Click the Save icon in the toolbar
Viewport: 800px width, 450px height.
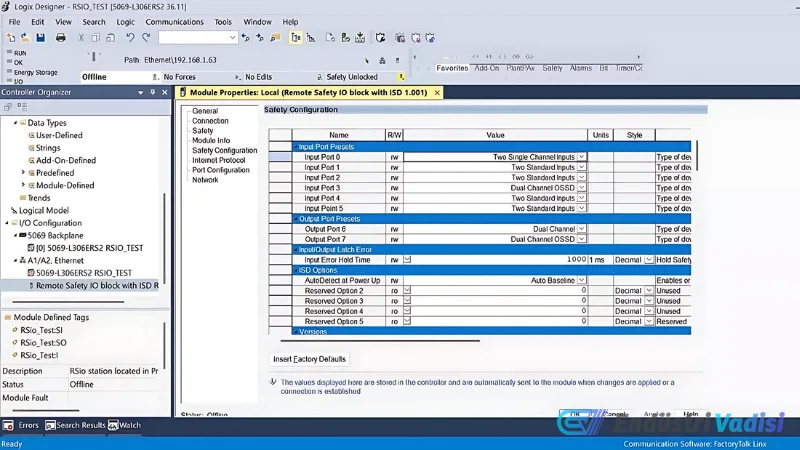coord(39,38)
